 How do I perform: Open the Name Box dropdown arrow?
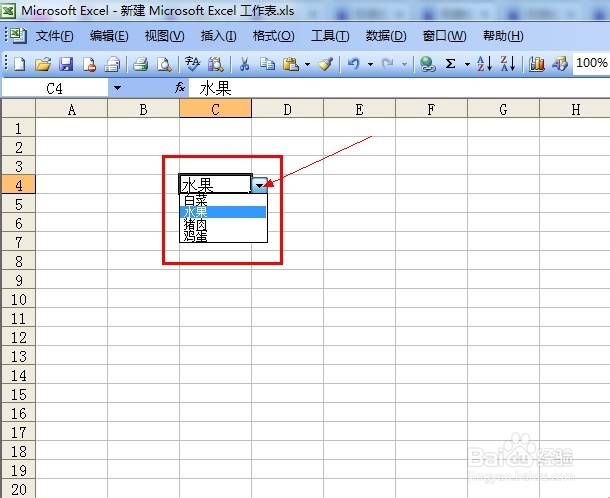point(117,88)
